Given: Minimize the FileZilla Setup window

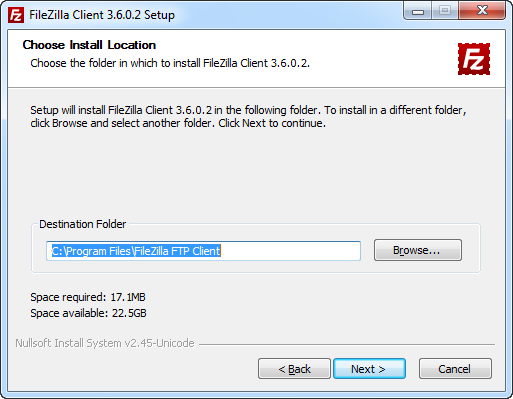Looking at the screenshot, I should (x=418, y=11).
